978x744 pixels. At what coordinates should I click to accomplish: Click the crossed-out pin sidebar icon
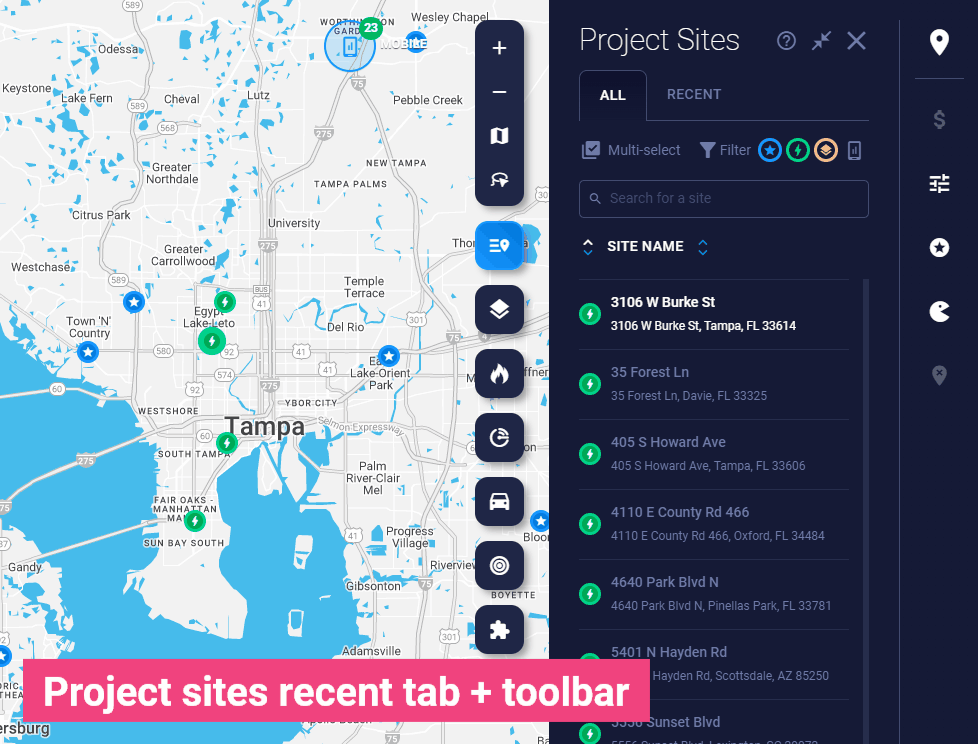click(x=939, y=375)
